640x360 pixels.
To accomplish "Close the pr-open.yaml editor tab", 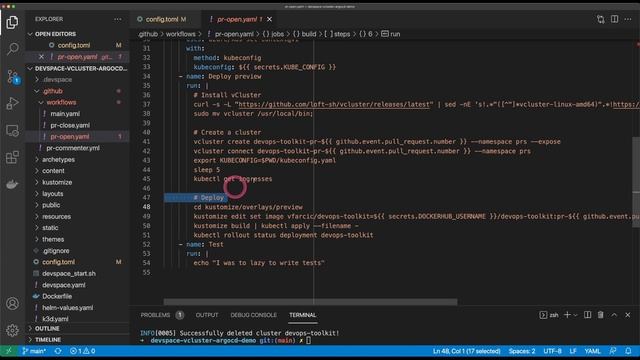I will pyautogui.click(x=269, y=19).
